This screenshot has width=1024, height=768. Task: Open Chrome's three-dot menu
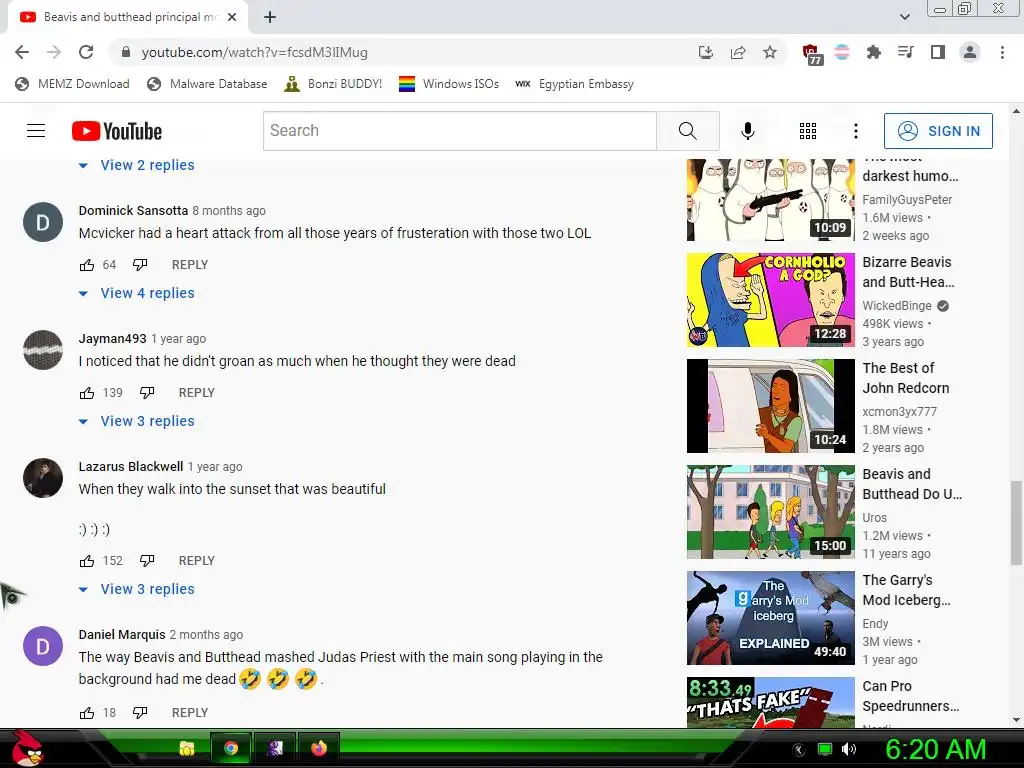(1002, 52)
